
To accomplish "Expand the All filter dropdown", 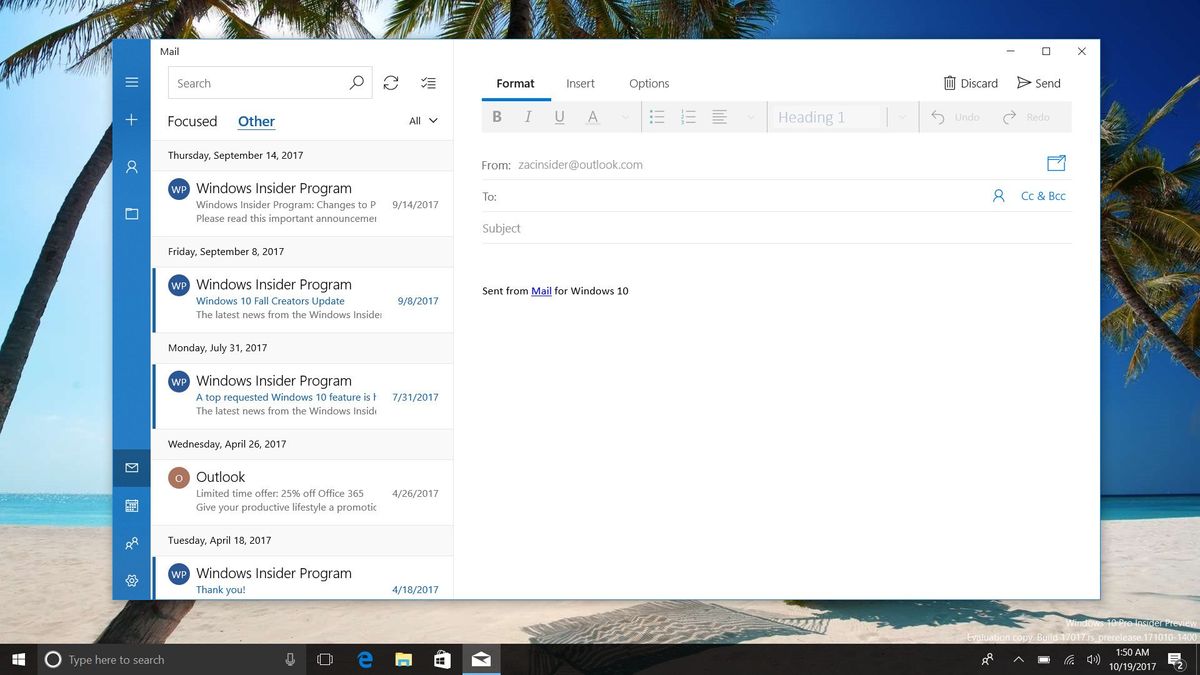I will click(x=423, y=121).
